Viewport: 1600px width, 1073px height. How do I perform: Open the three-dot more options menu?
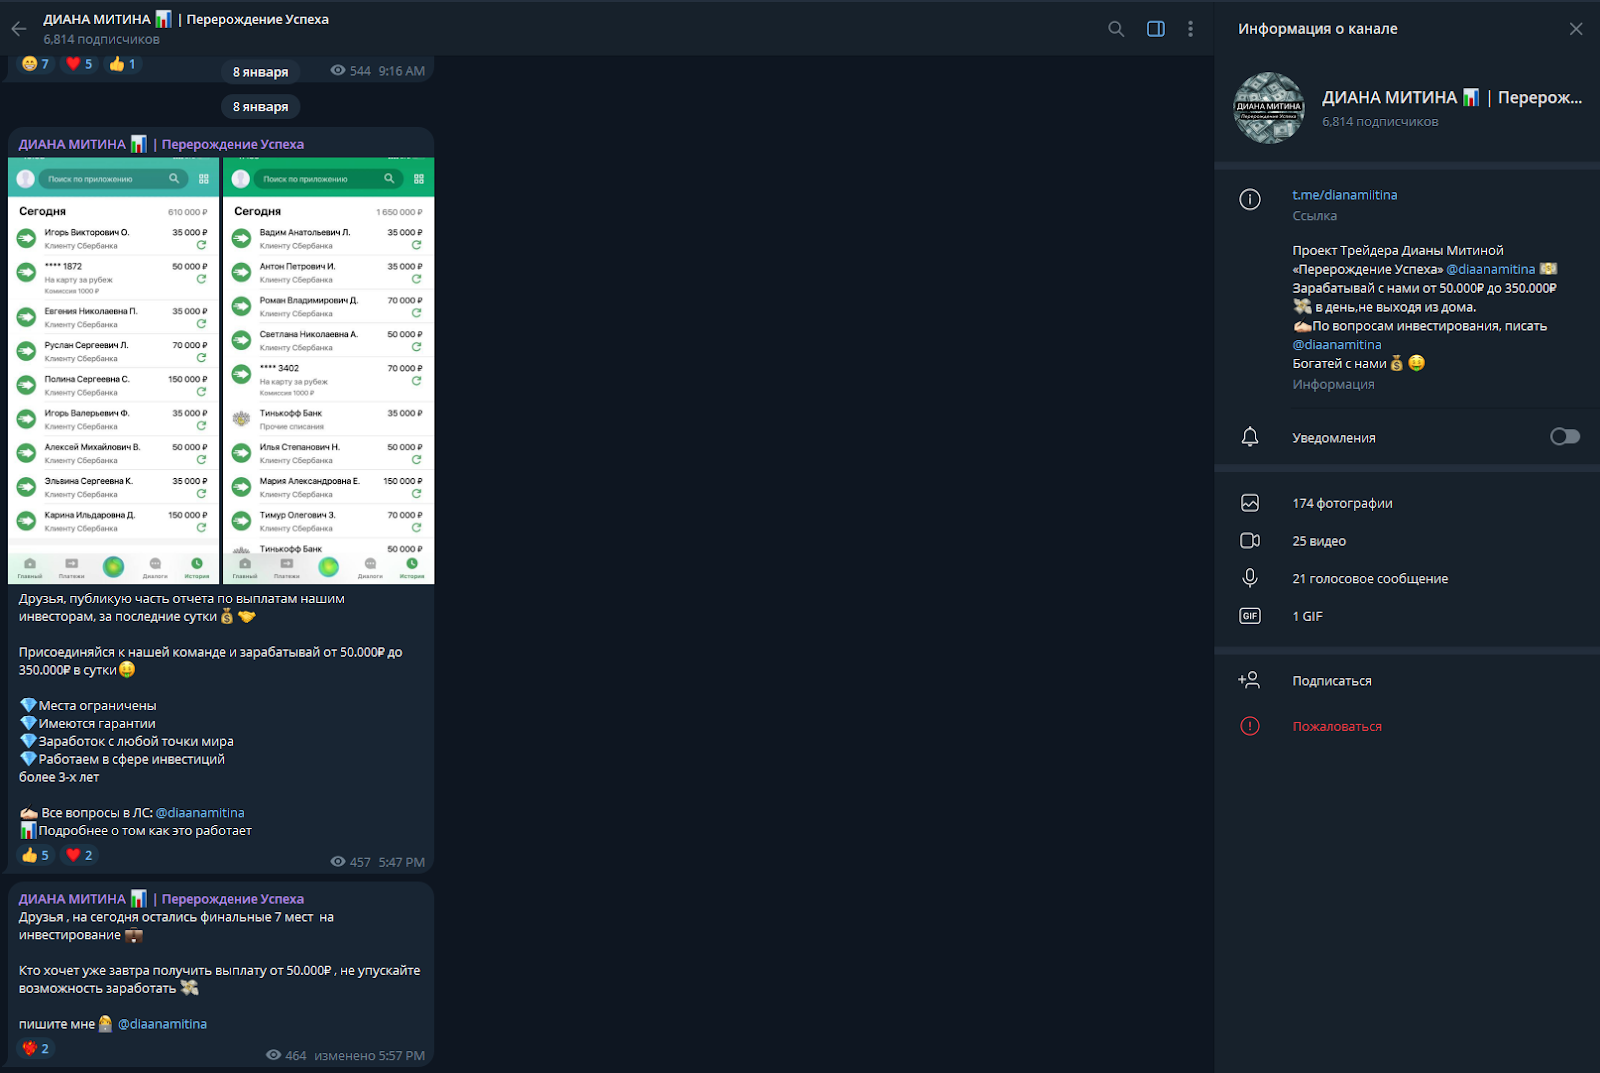pyautogui.click(x=1190, y=29)
